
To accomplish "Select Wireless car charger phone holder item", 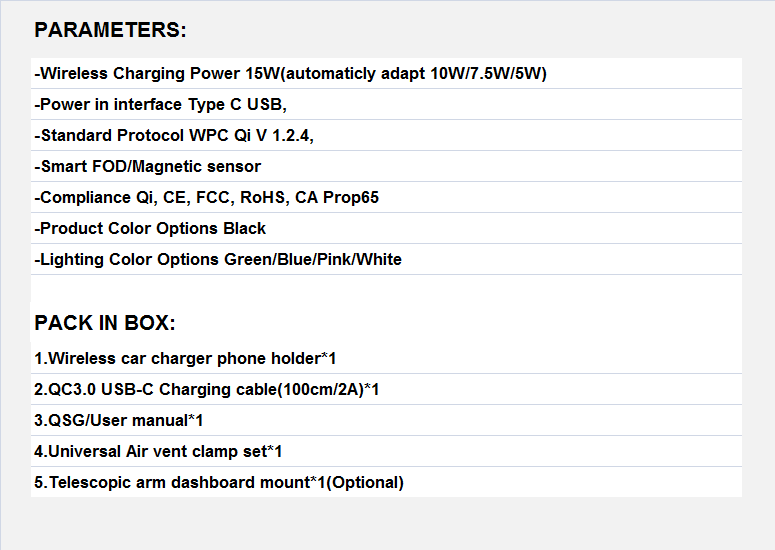I will [386, 358].
